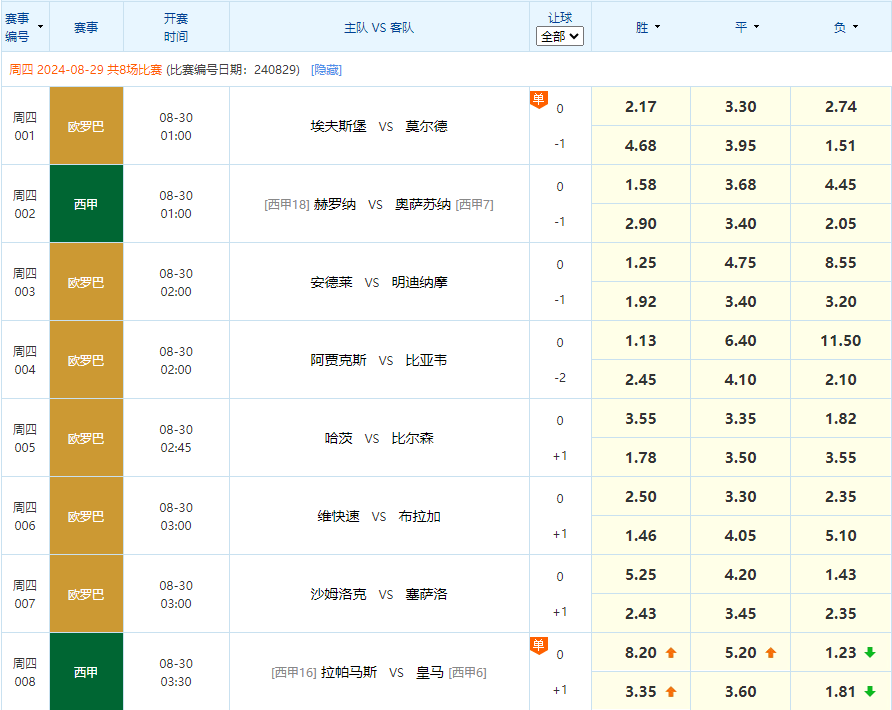The width and height of the screenshot is (892, 710).
Task: Select win odds 1.58 for 赫罗纳 vs 奥萨苏纳
Action: [x=641, y=184]
